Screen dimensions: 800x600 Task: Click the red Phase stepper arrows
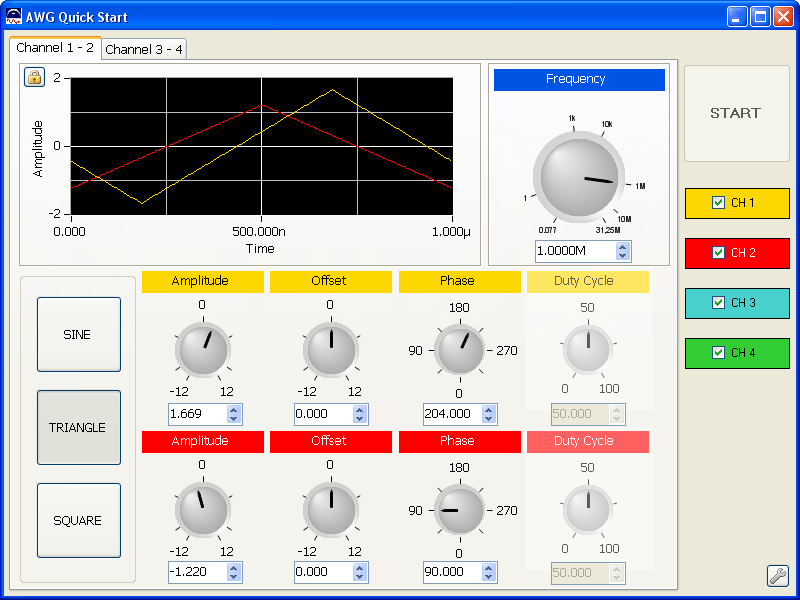point(489,572)
